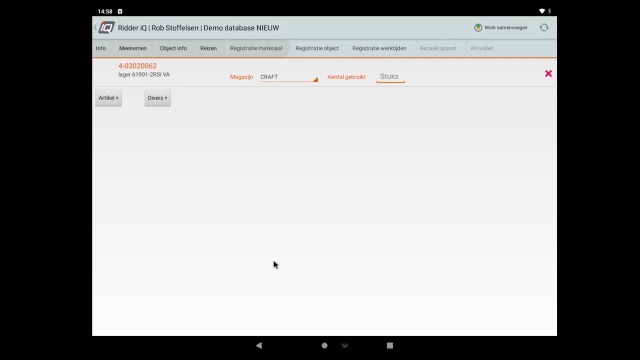Select the Reizen tab
Image resolution: width=640 pixels, height=360 pixels.
[209, 48]
